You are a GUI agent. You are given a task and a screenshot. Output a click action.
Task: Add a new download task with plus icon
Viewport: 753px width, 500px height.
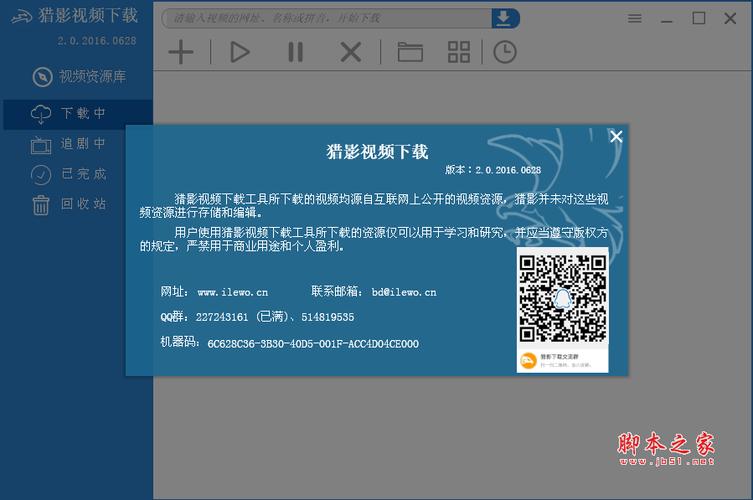coord(181,52)
